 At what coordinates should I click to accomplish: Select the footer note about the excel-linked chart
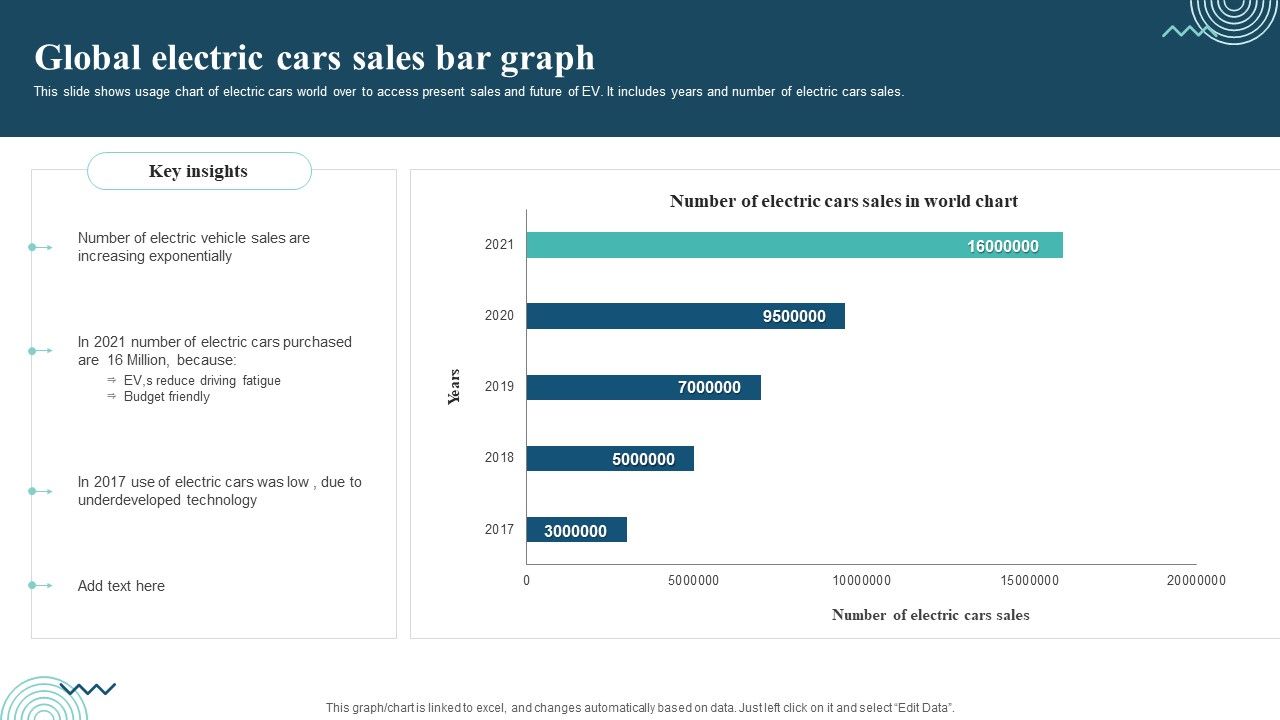(640, 707)
